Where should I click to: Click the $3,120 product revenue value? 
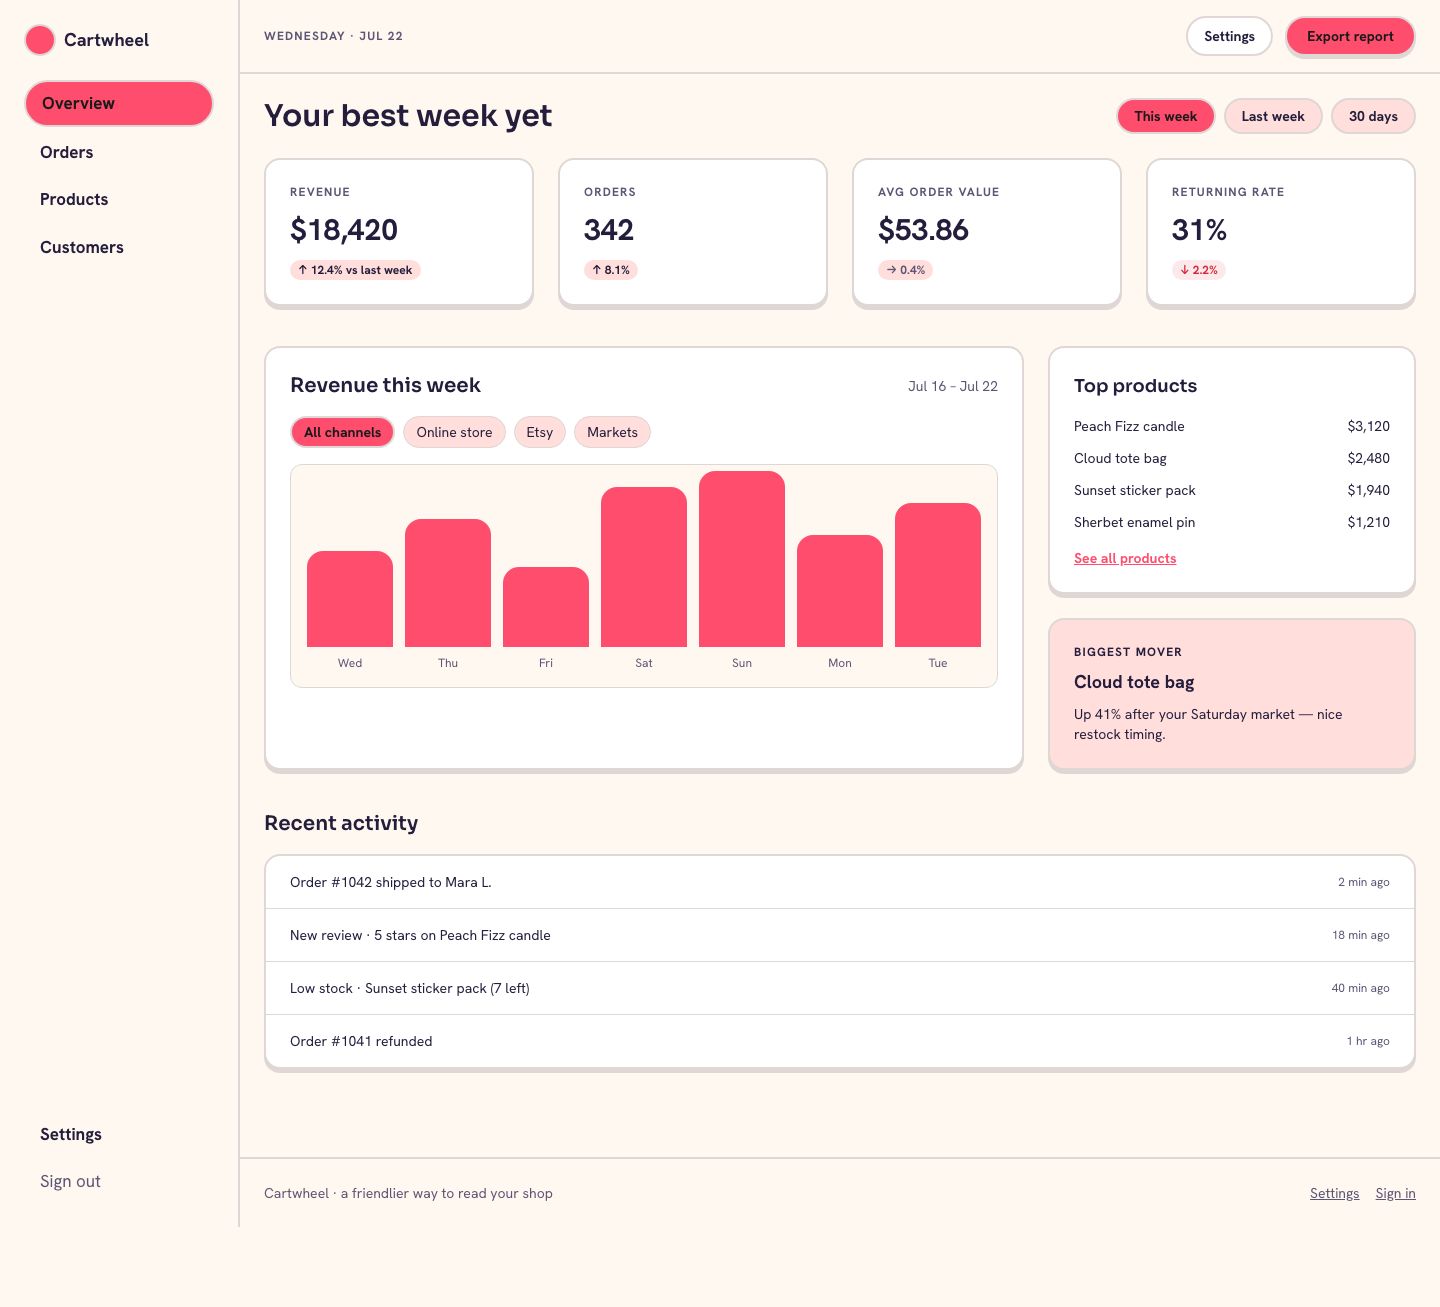pyautogui.click(x=1368, y=426)
